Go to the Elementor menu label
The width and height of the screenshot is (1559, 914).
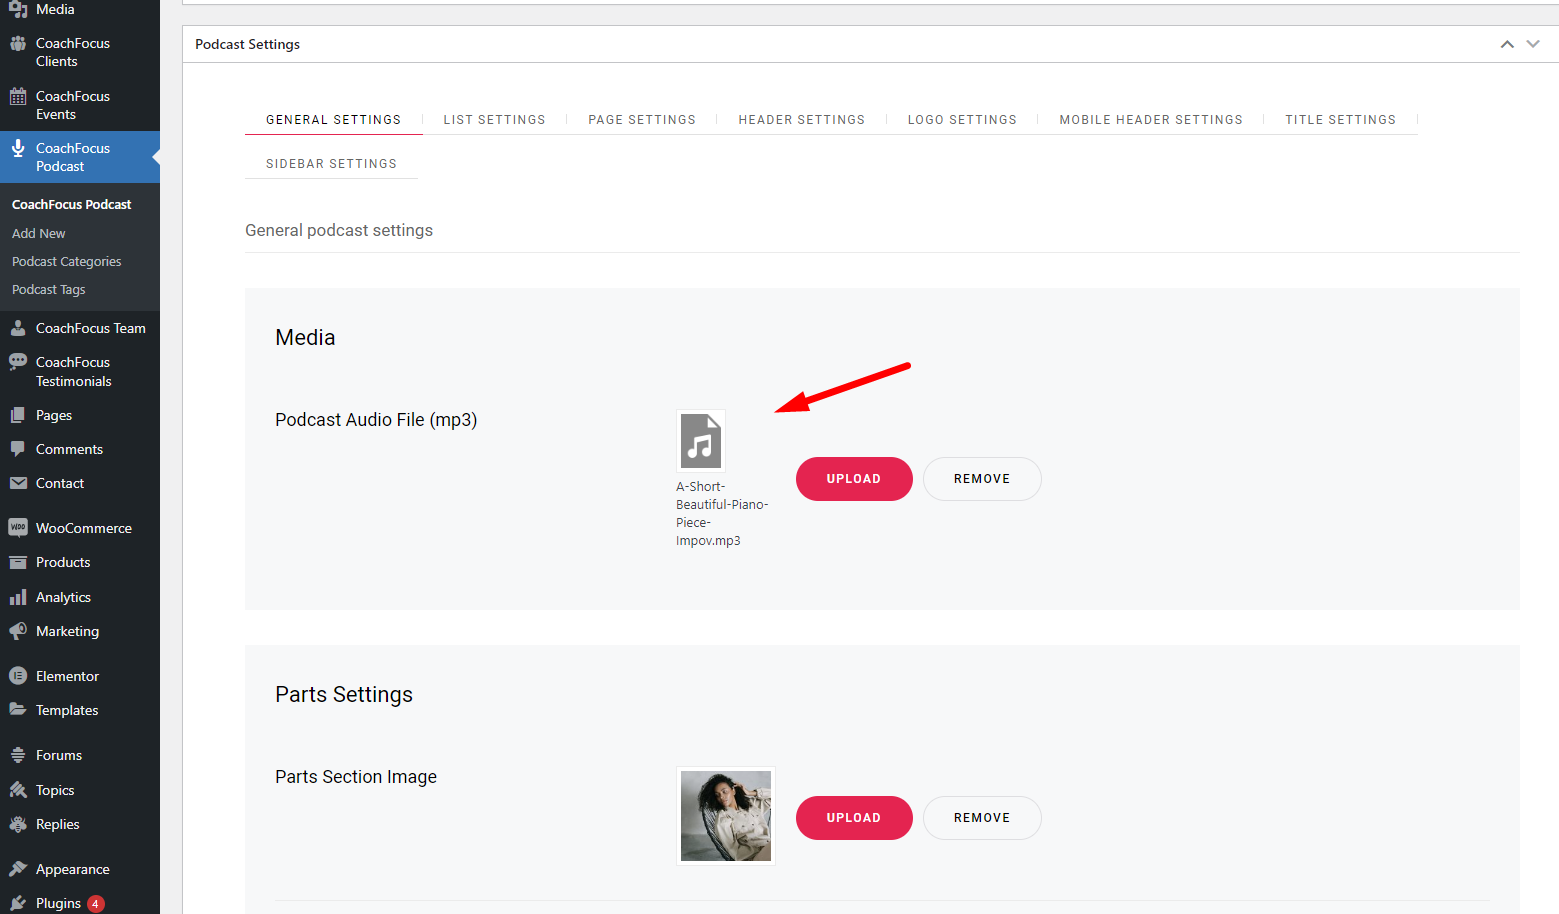[68, 676]
